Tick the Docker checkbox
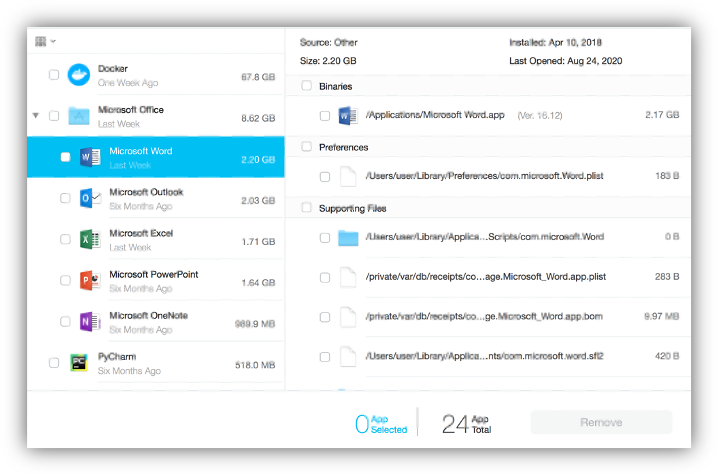Screen dimensions: 718x474 [54, 75]
